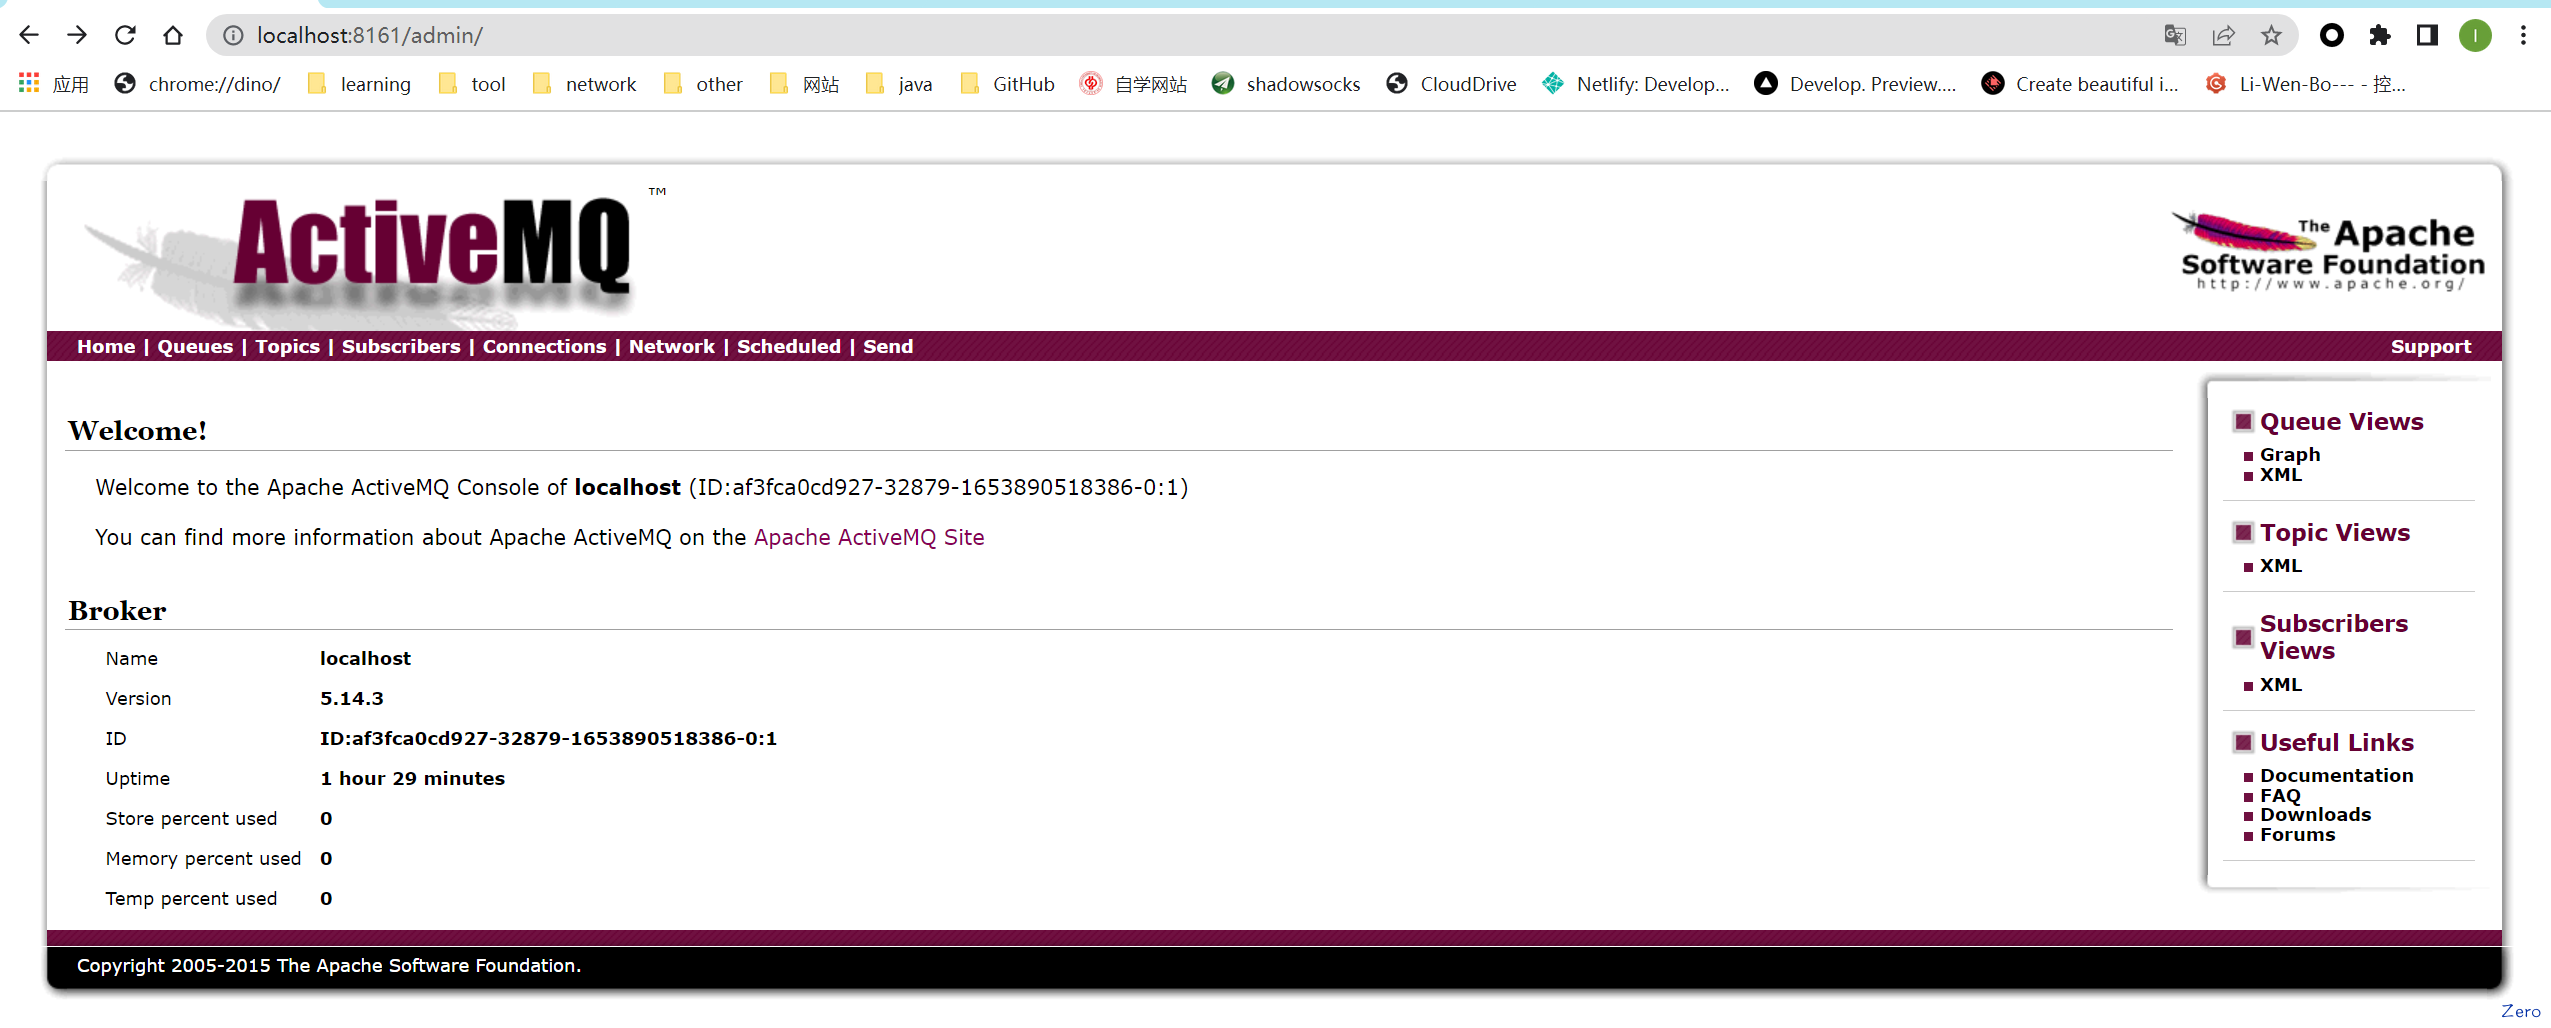Open the round black extension icon
Image resolution: width=2551 pixels, height=1028 pixels.
point(2331,35)
